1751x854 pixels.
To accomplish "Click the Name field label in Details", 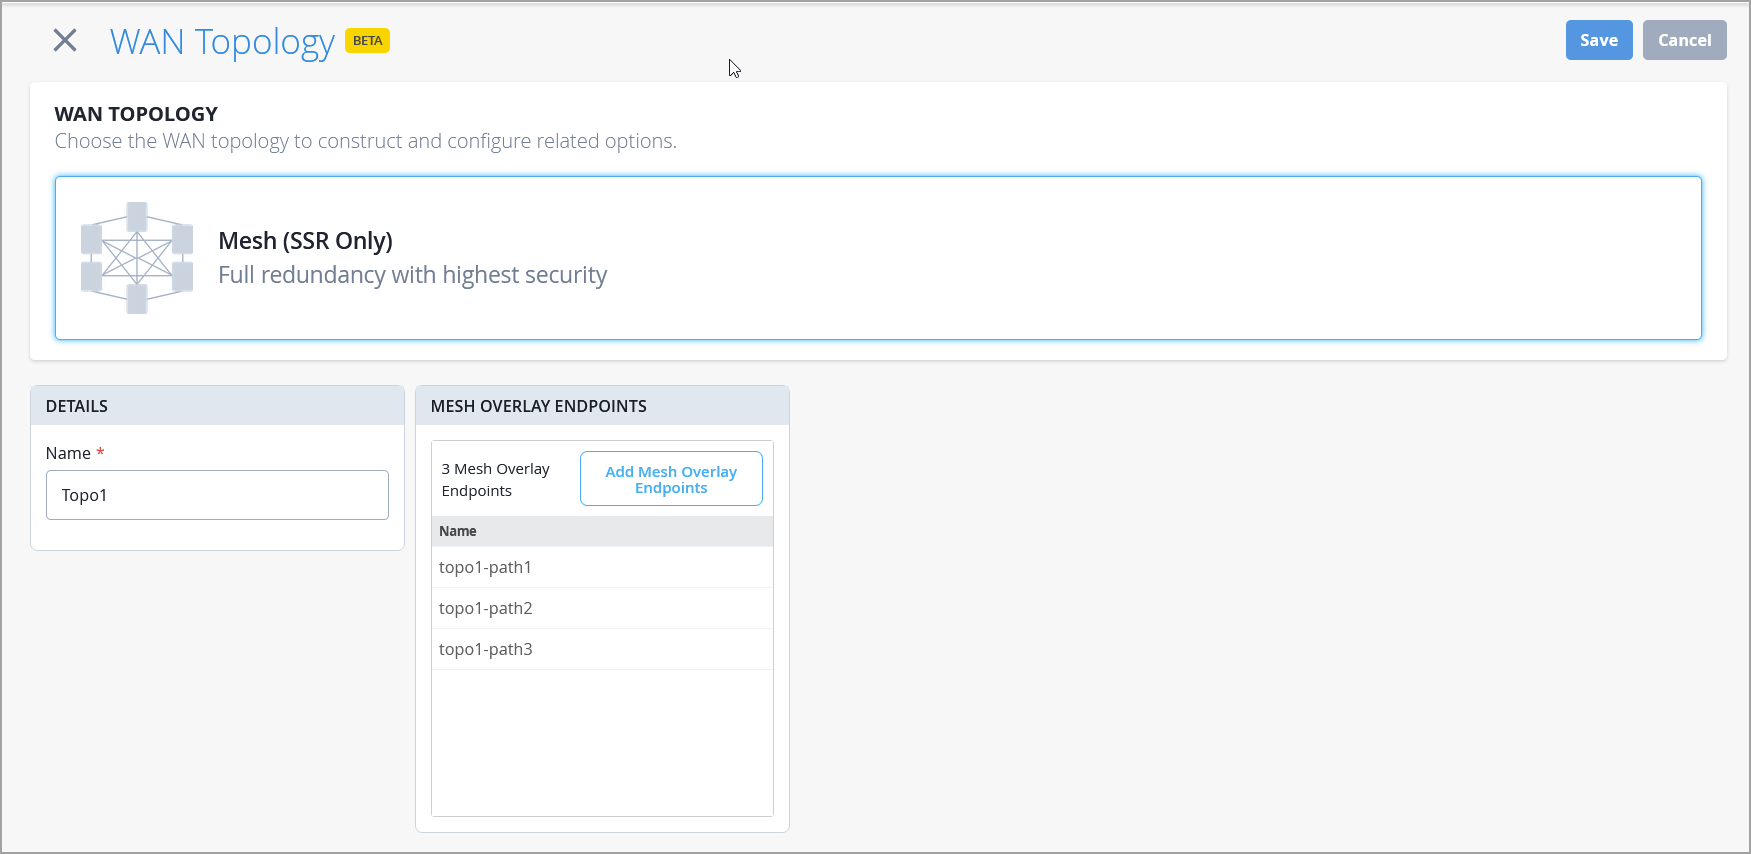I will pyautogui.click(x=68, y=453).
